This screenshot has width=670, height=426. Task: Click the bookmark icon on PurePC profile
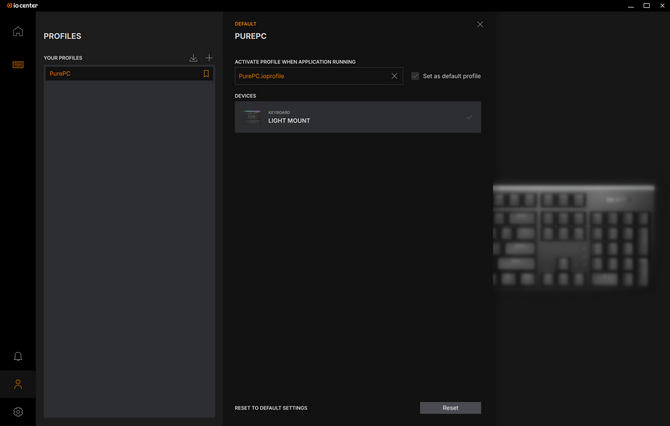pos(206,73)
